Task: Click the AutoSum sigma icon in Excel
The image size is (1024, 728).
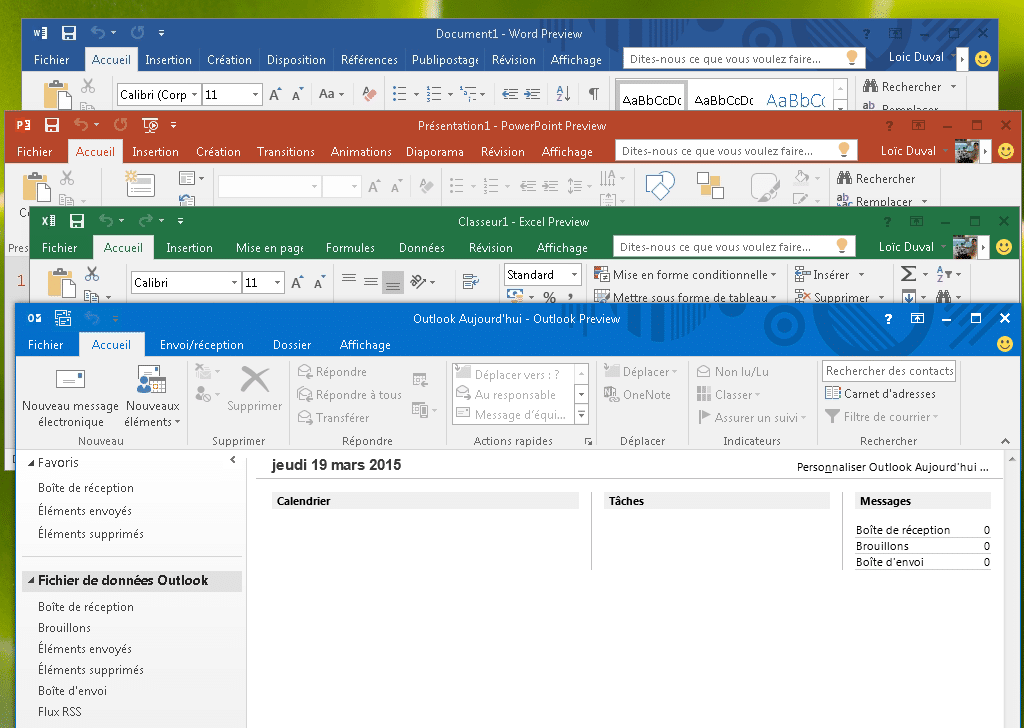Action: pyautogui.click(x=908, y=274)
